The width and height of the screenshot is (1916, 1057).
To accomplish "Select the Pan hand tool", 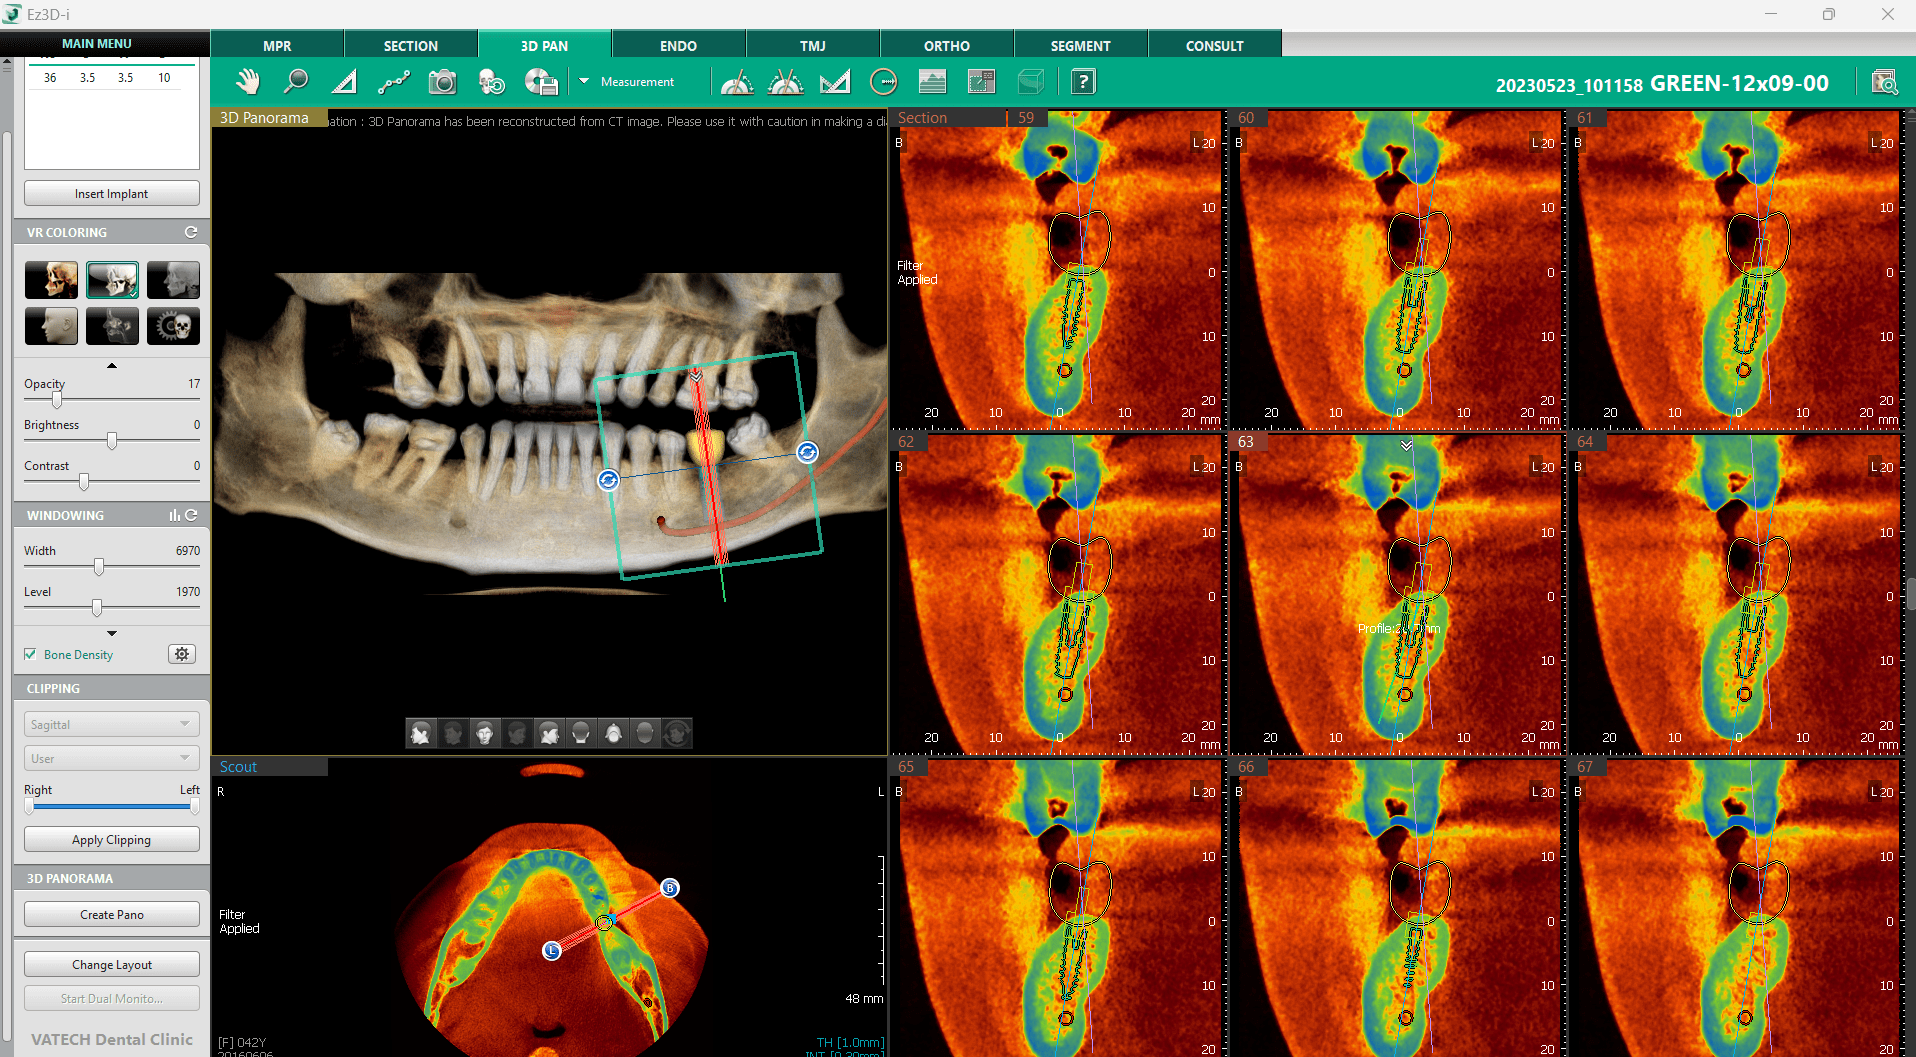I will (247, 82).
